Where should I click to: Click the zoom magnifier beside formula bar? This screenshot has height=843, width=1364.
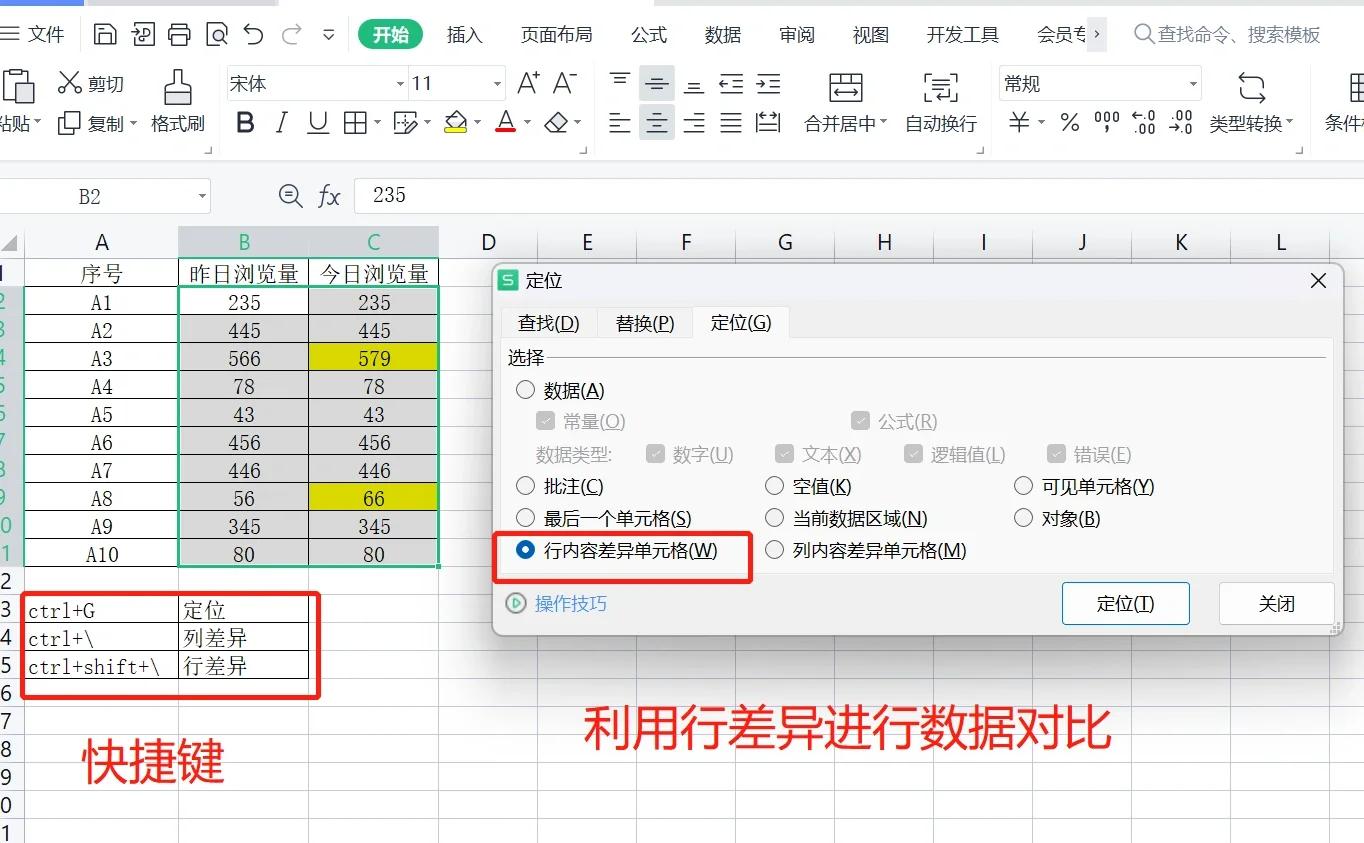pyautogui.click(x=290, y=196)
